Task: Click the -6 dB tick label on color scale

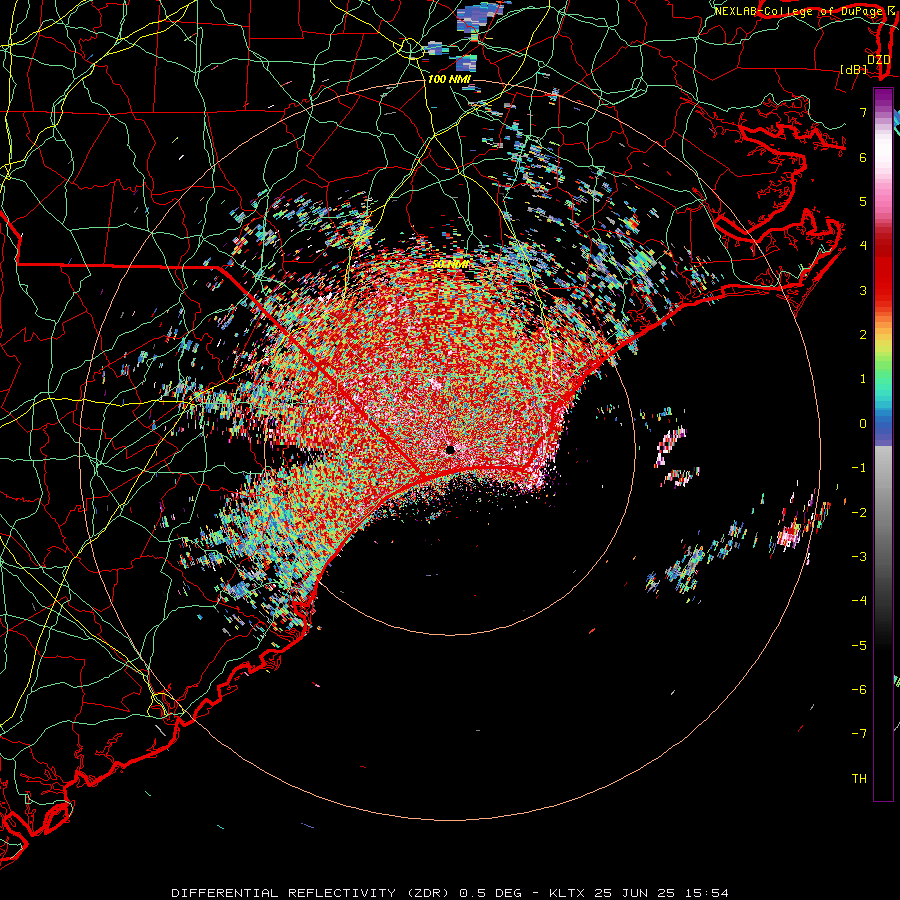Action: [x=859, y=690]
